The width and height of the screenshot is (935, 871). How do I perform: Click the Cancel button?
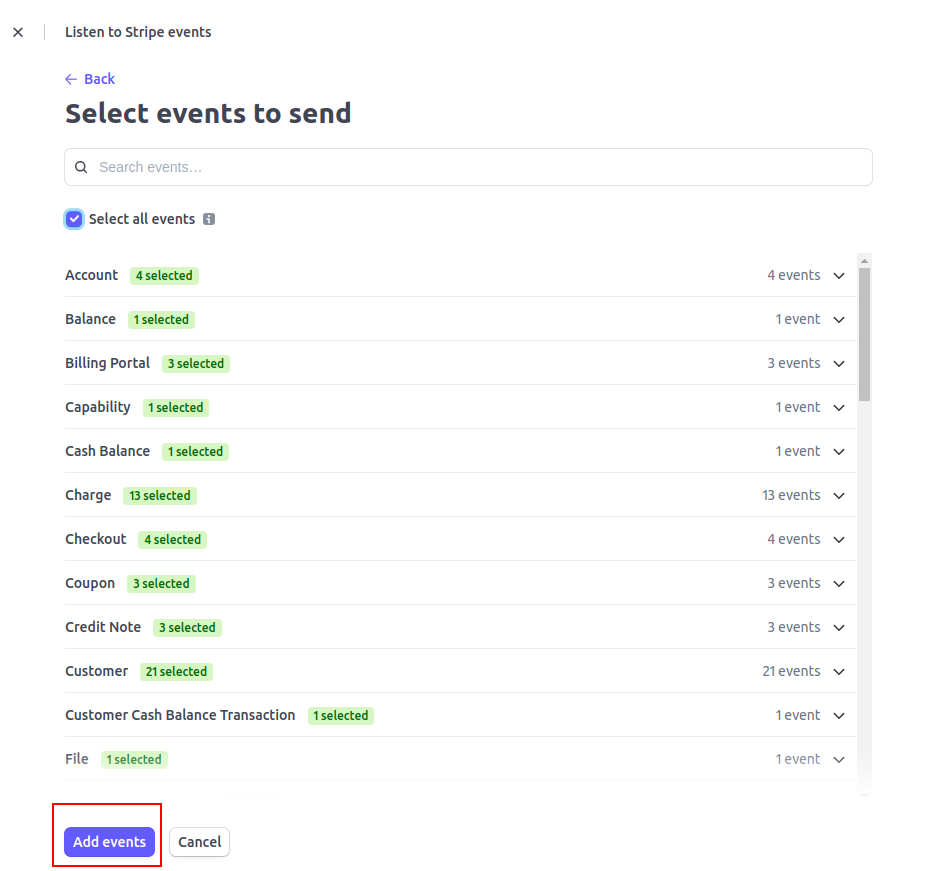coord(200,842)
